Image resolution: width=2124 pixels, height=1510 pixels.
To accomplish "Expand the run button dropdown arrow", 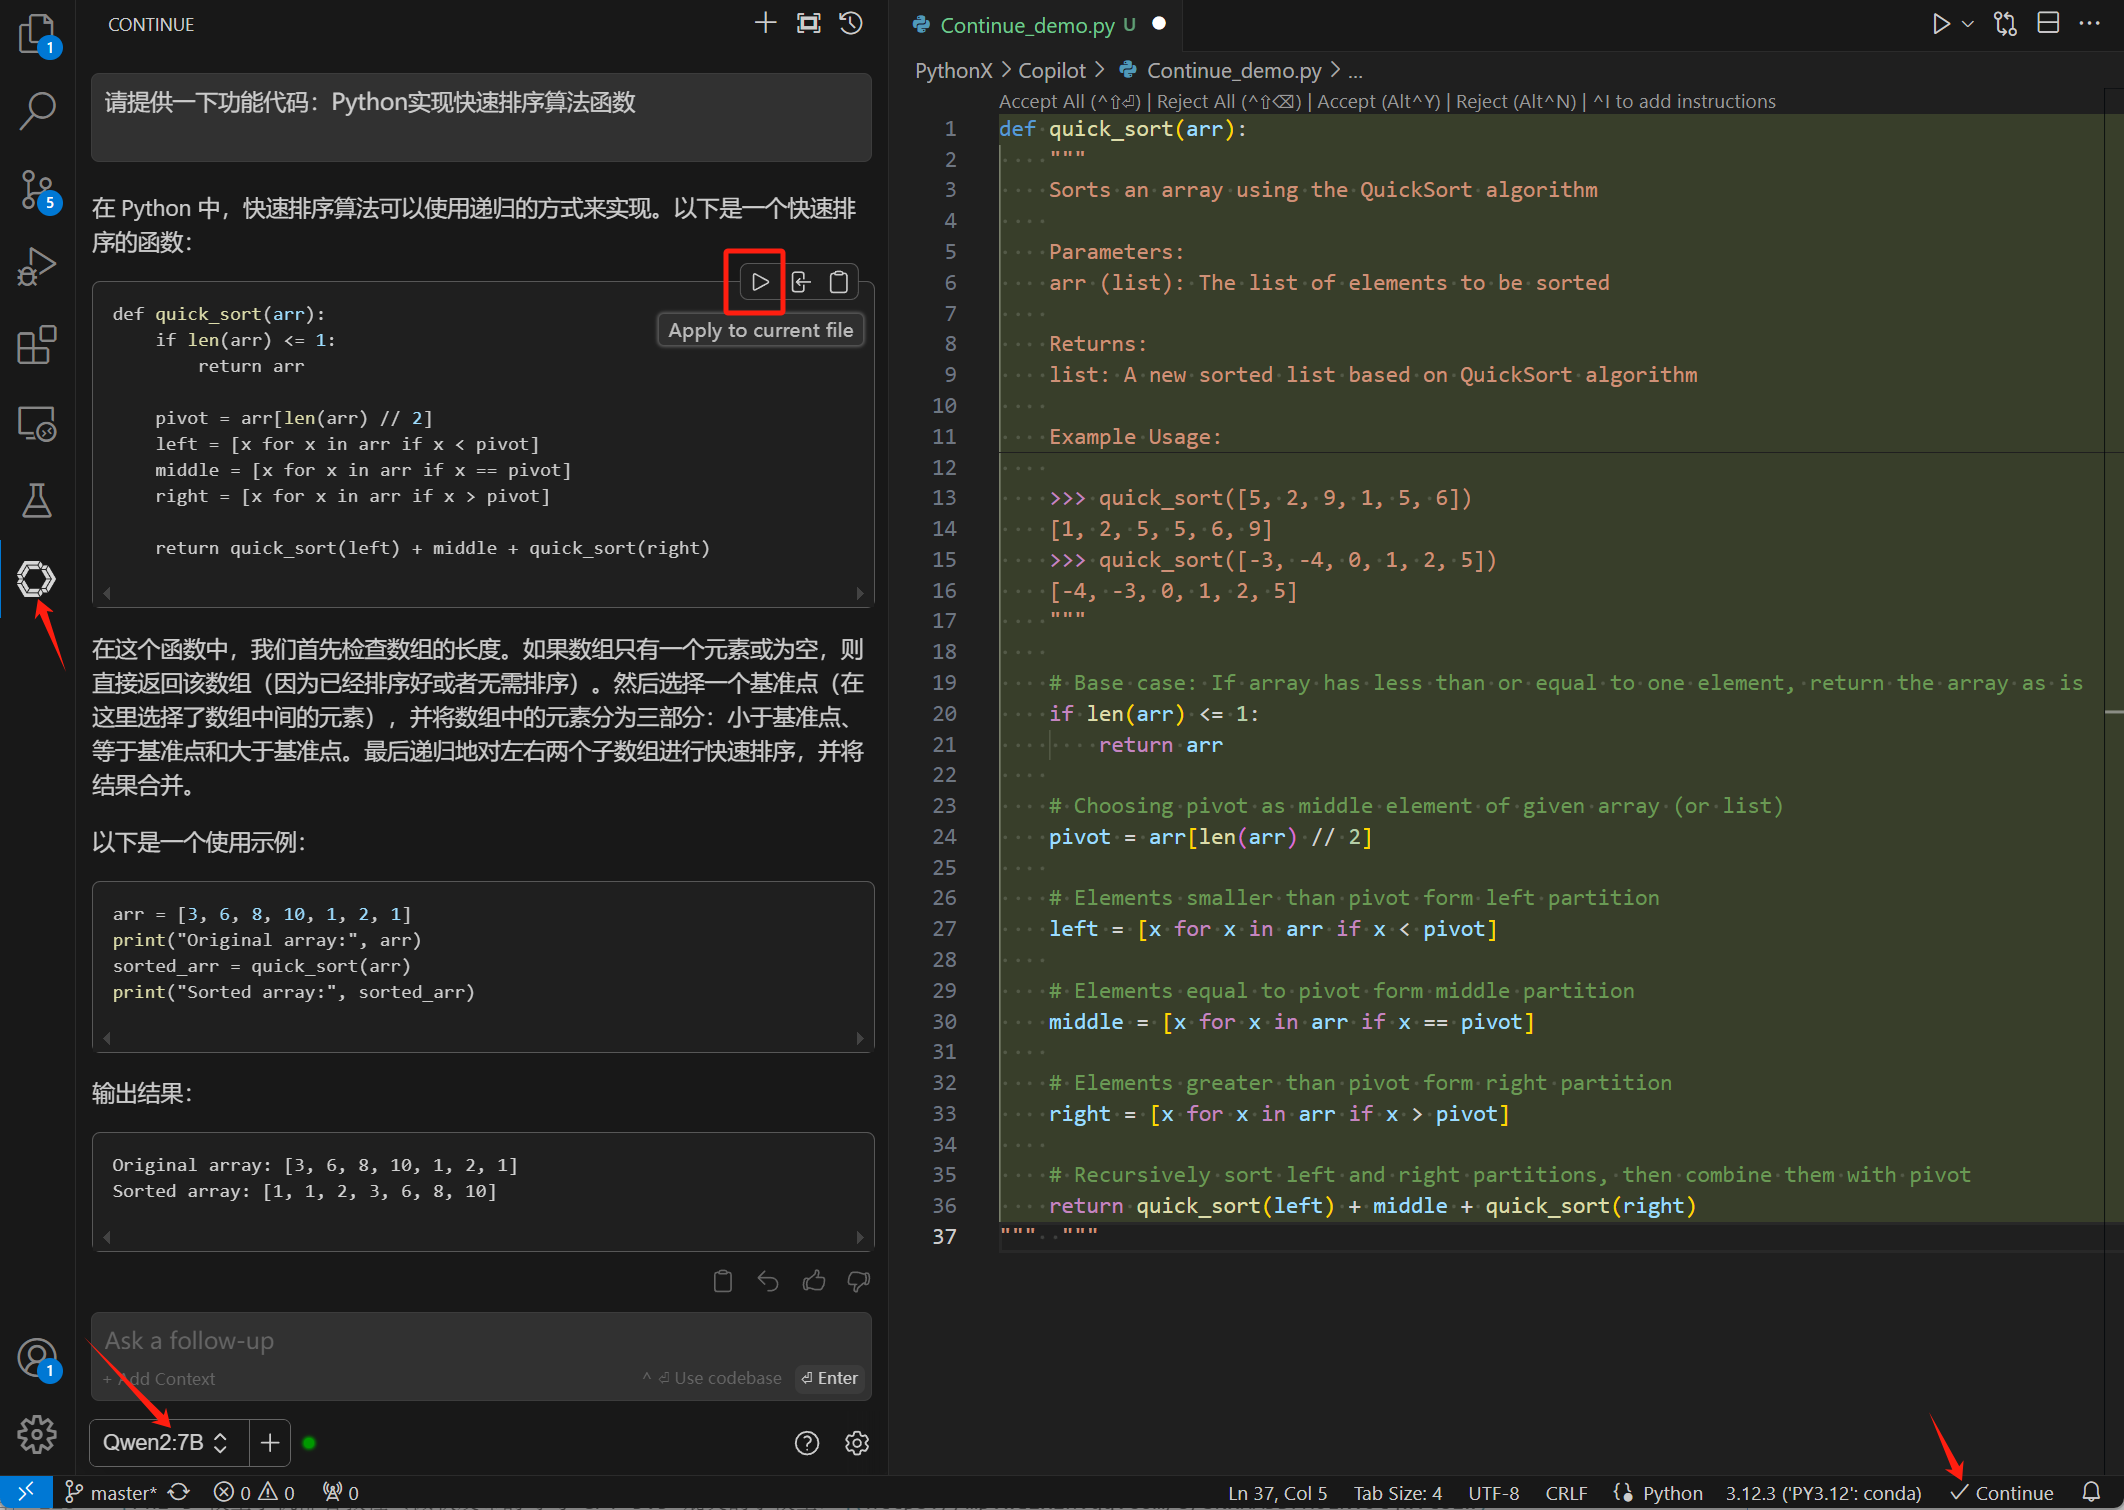I will tap(1968, 24).
